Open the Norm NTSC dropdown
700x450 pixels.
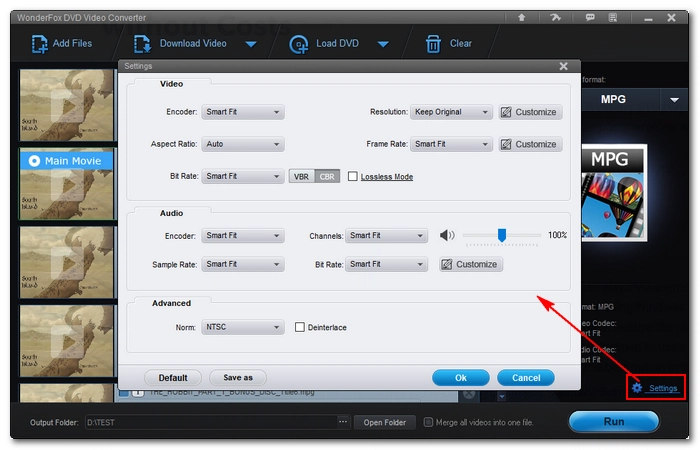[242, 327]
